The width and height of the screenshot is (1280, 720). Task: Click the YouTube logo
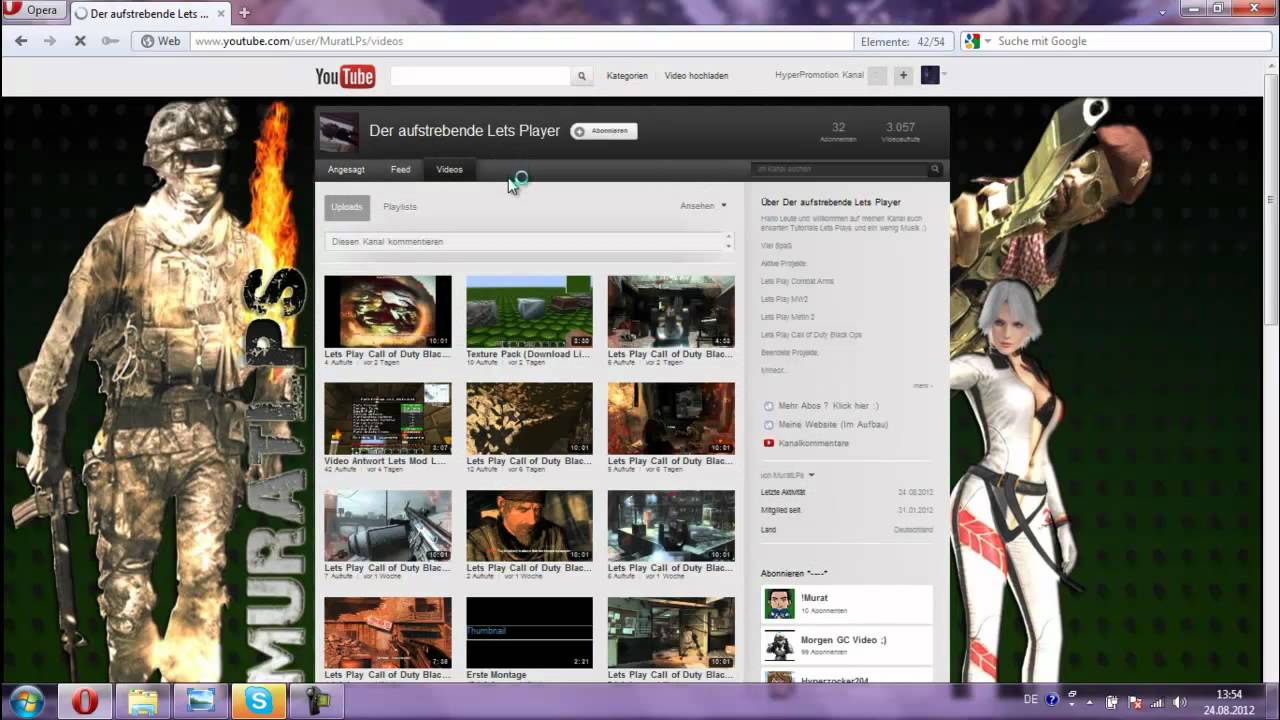click(x=345, y=76)
